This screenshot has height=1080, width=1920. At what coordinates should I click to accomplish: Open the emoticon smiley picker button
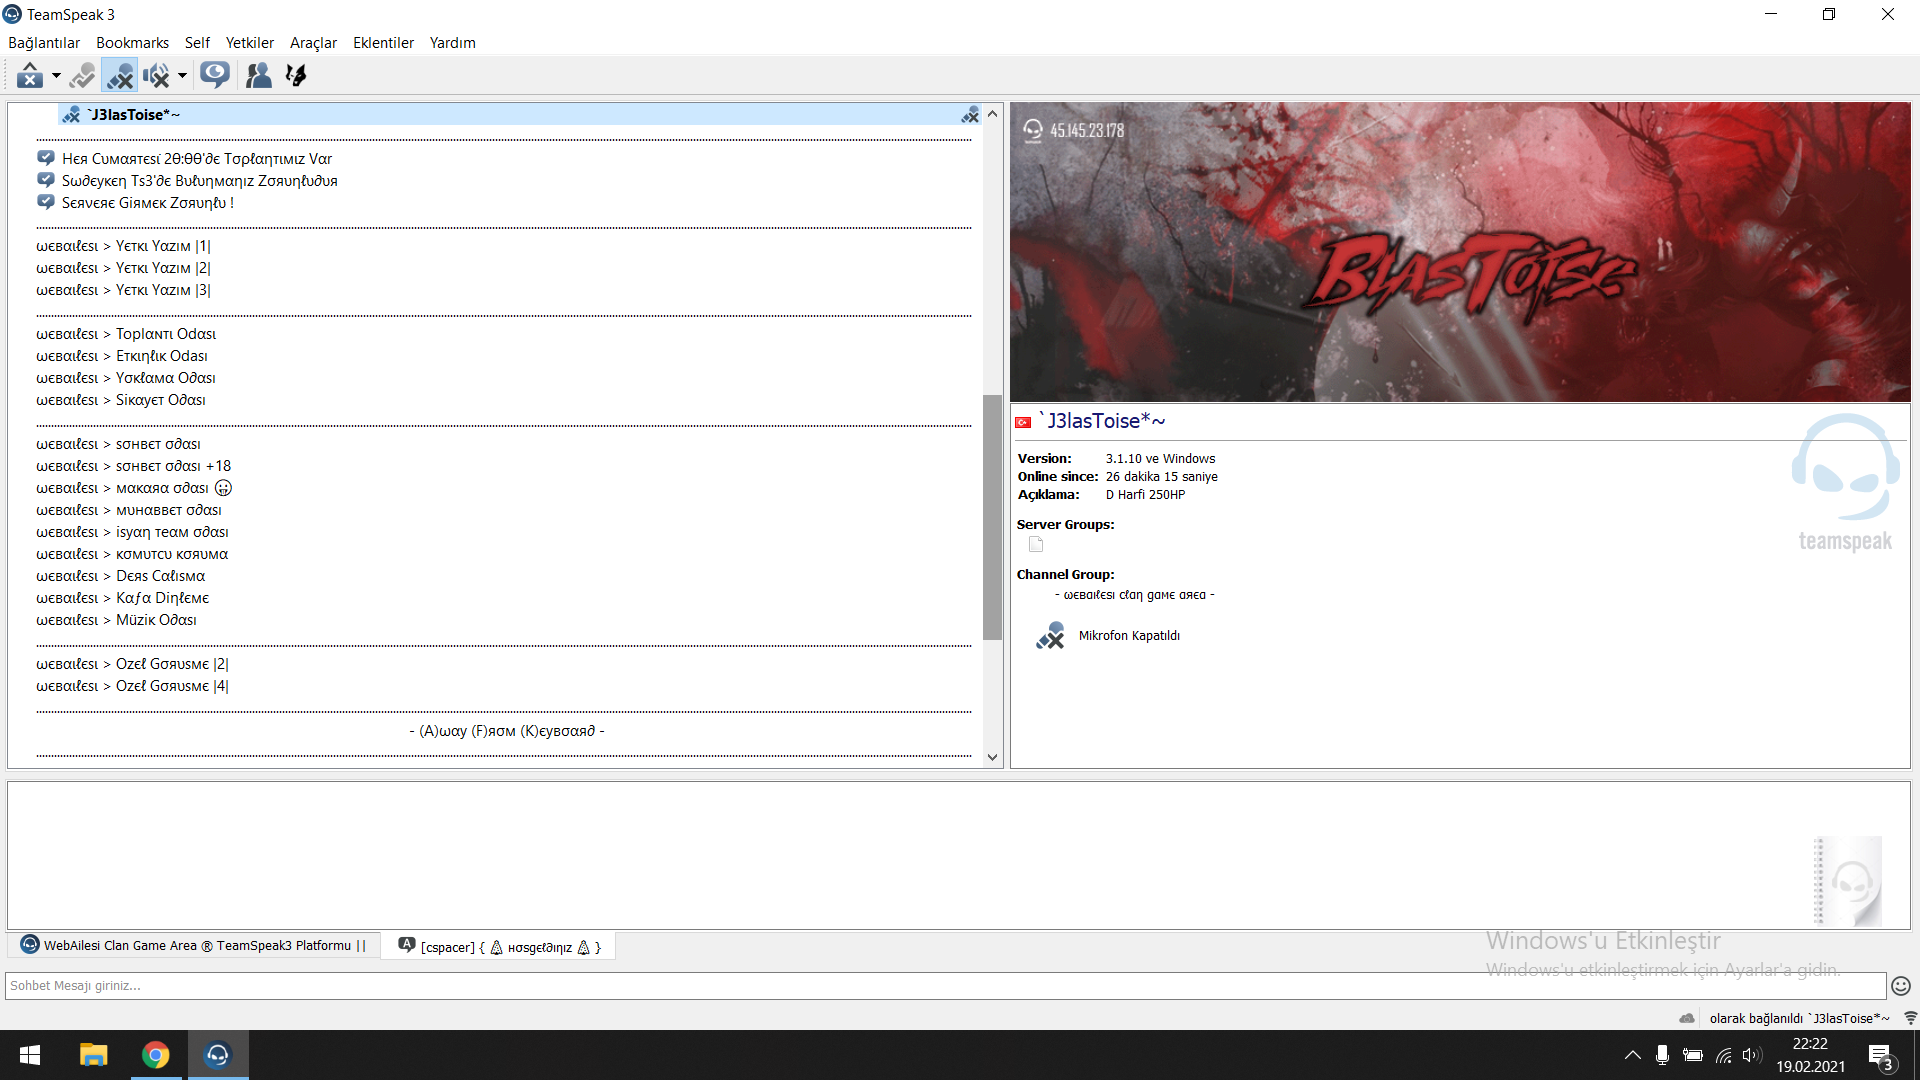pyautogui.click(x=1901, y=986)
